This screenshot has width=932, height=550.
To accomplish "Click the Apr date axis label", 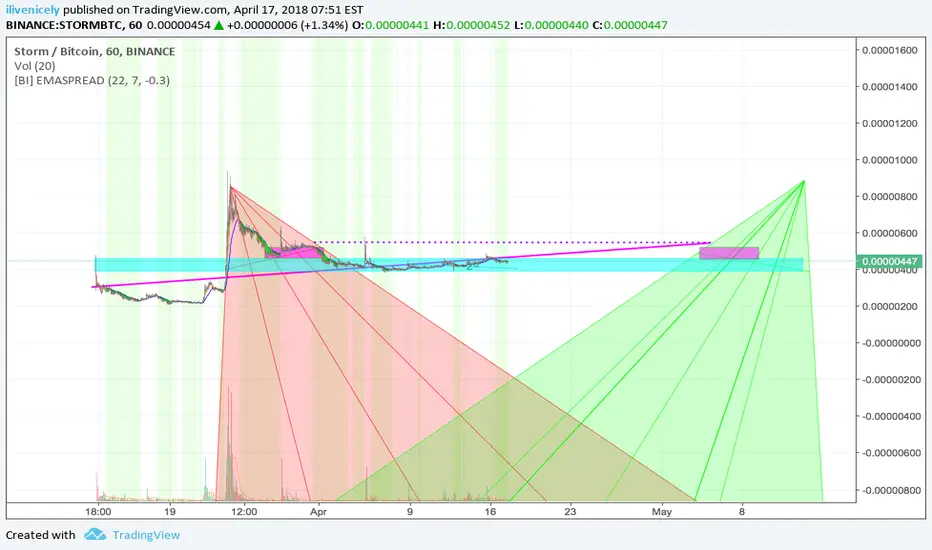I will coord(319,511).
